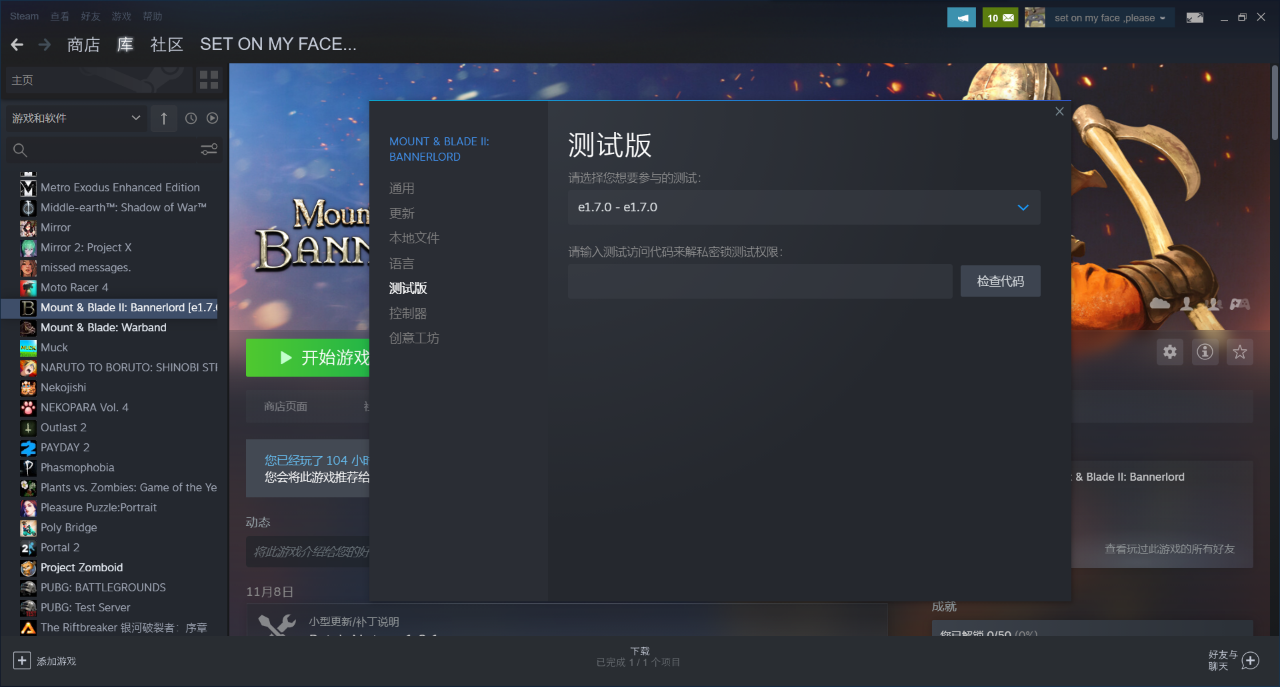Open the announcements megaphone icon

click(961, 18)
